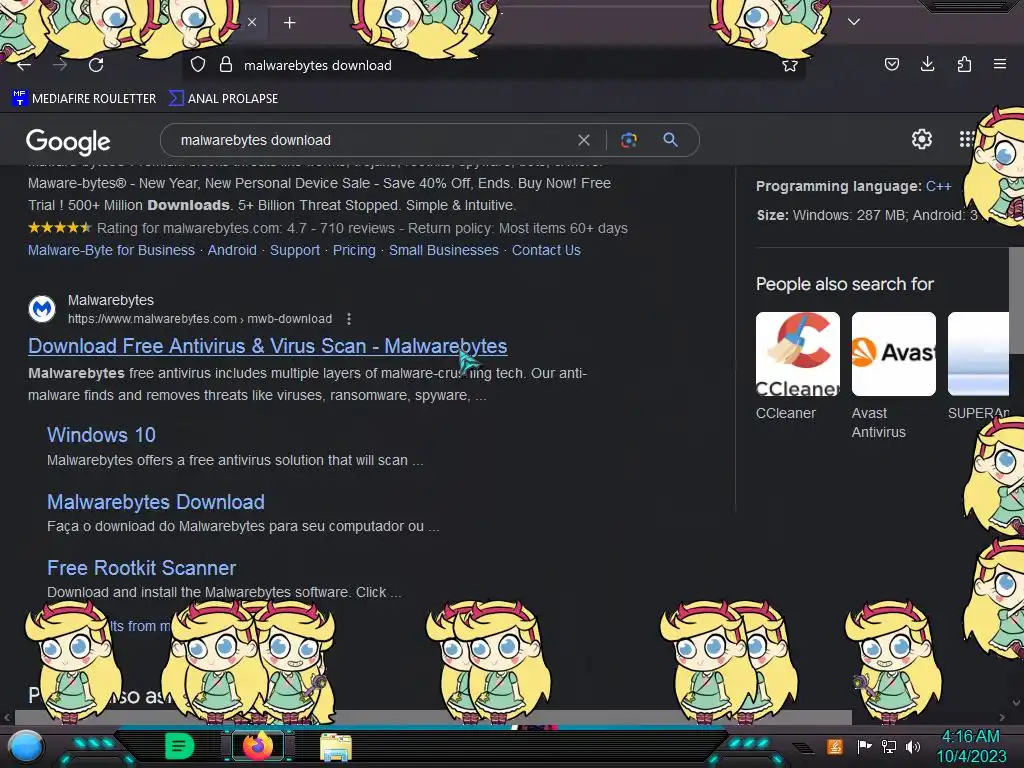
Task: Reload the page with the refresh icon
Action: point(96,65)
